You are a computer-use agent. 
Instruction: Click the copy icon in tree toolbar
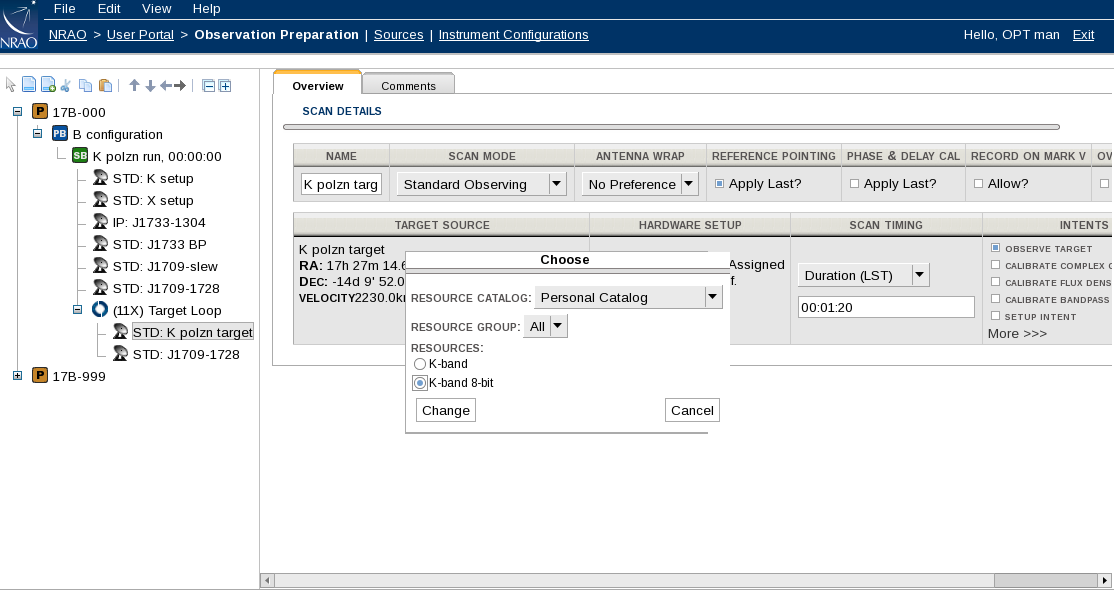pos(86,86)
